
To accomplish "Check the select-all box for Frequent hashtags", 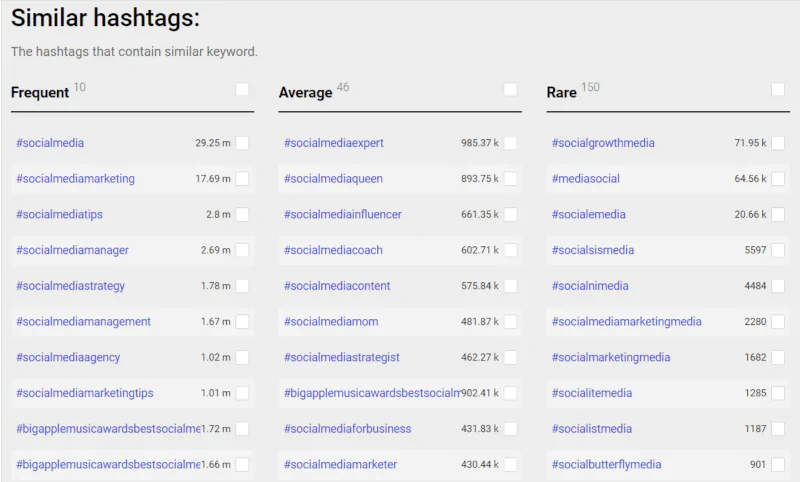I will click(x=242, y=90).
